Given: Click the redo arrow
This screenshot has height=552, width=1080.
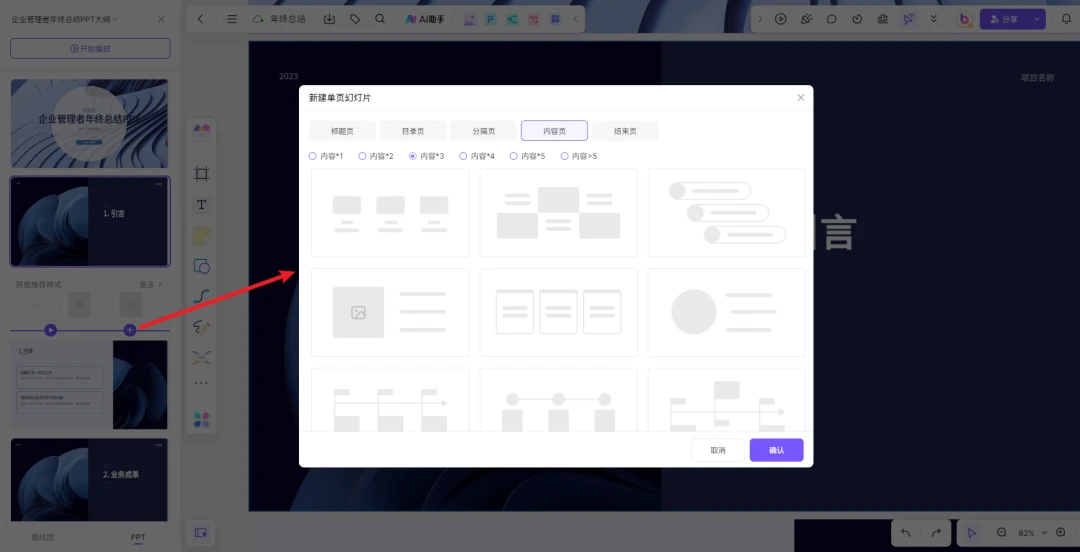Looking at the screenshot, I should coord(936,533).
